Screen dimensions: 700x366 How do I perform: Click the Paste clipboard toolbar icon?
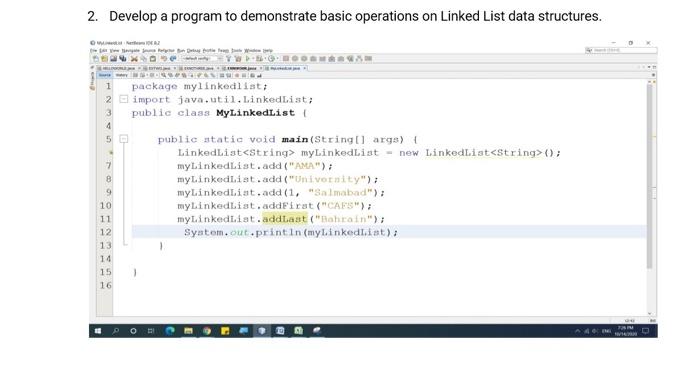pos(153,58)
